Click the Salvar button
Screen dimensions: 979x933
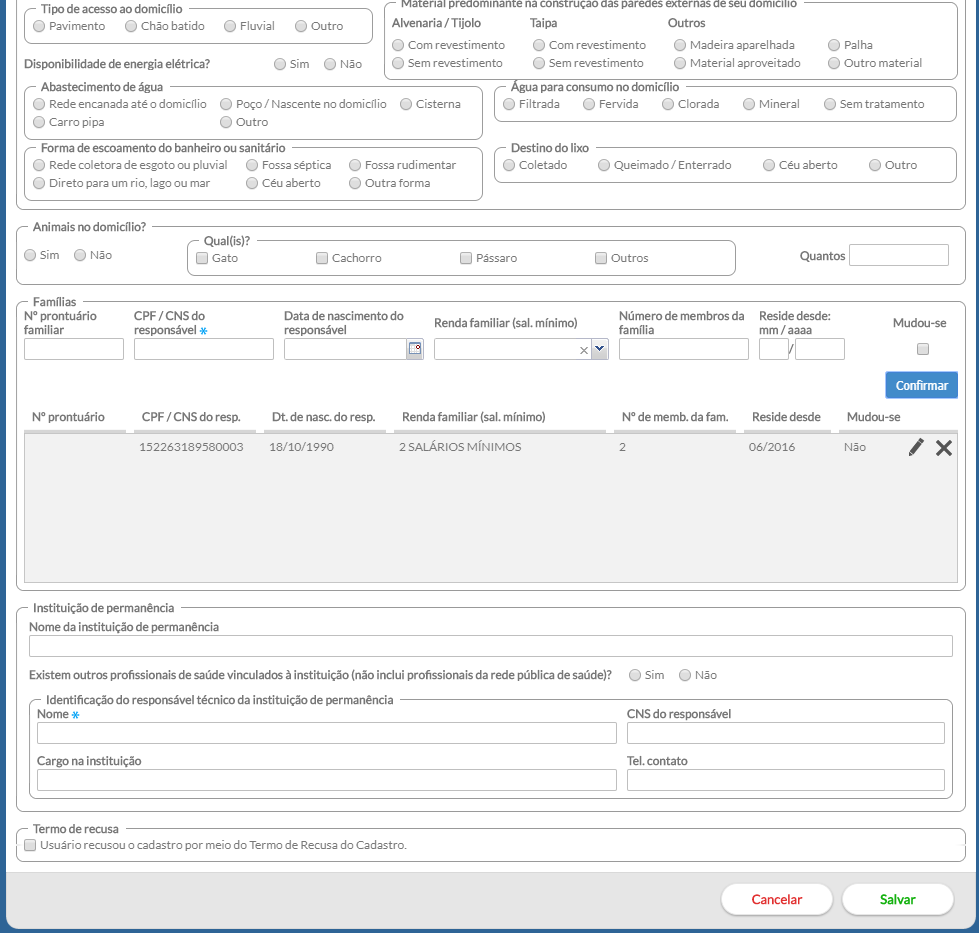(x=898, y=900)
